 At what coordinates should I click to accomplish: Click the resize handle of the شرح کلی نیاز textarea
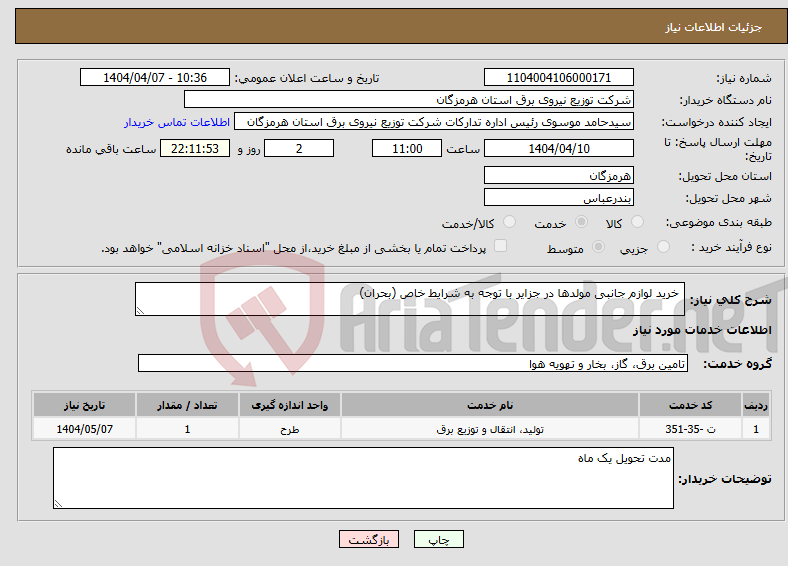tap(140, 311)
